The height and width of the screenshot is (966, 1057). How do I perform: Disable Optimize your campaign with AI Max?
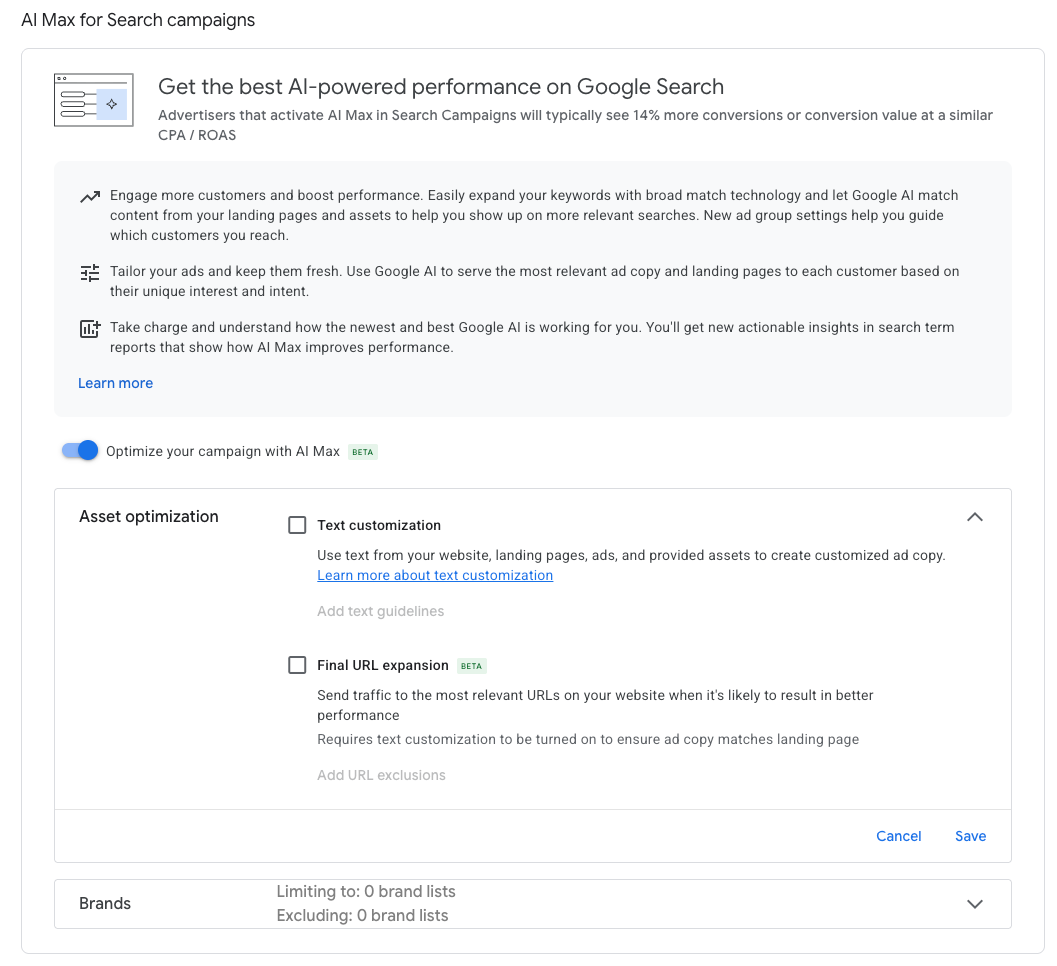[x=78, y=450]
